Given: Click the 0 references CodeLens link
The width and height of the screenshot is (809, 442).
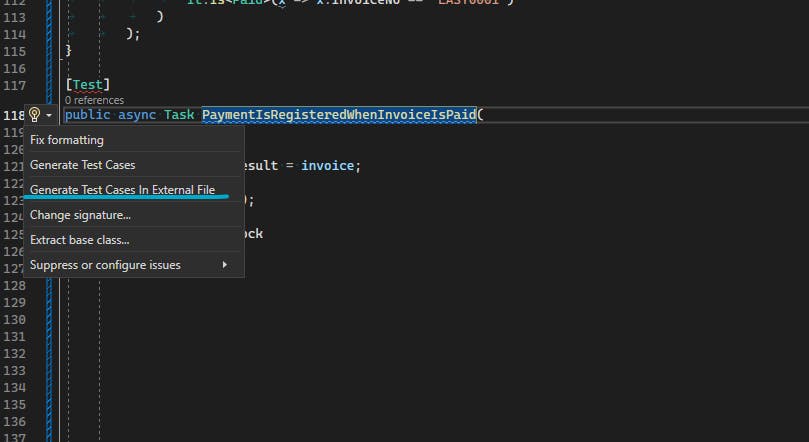Looking at the screenshot, I should [x=94, y=100].
